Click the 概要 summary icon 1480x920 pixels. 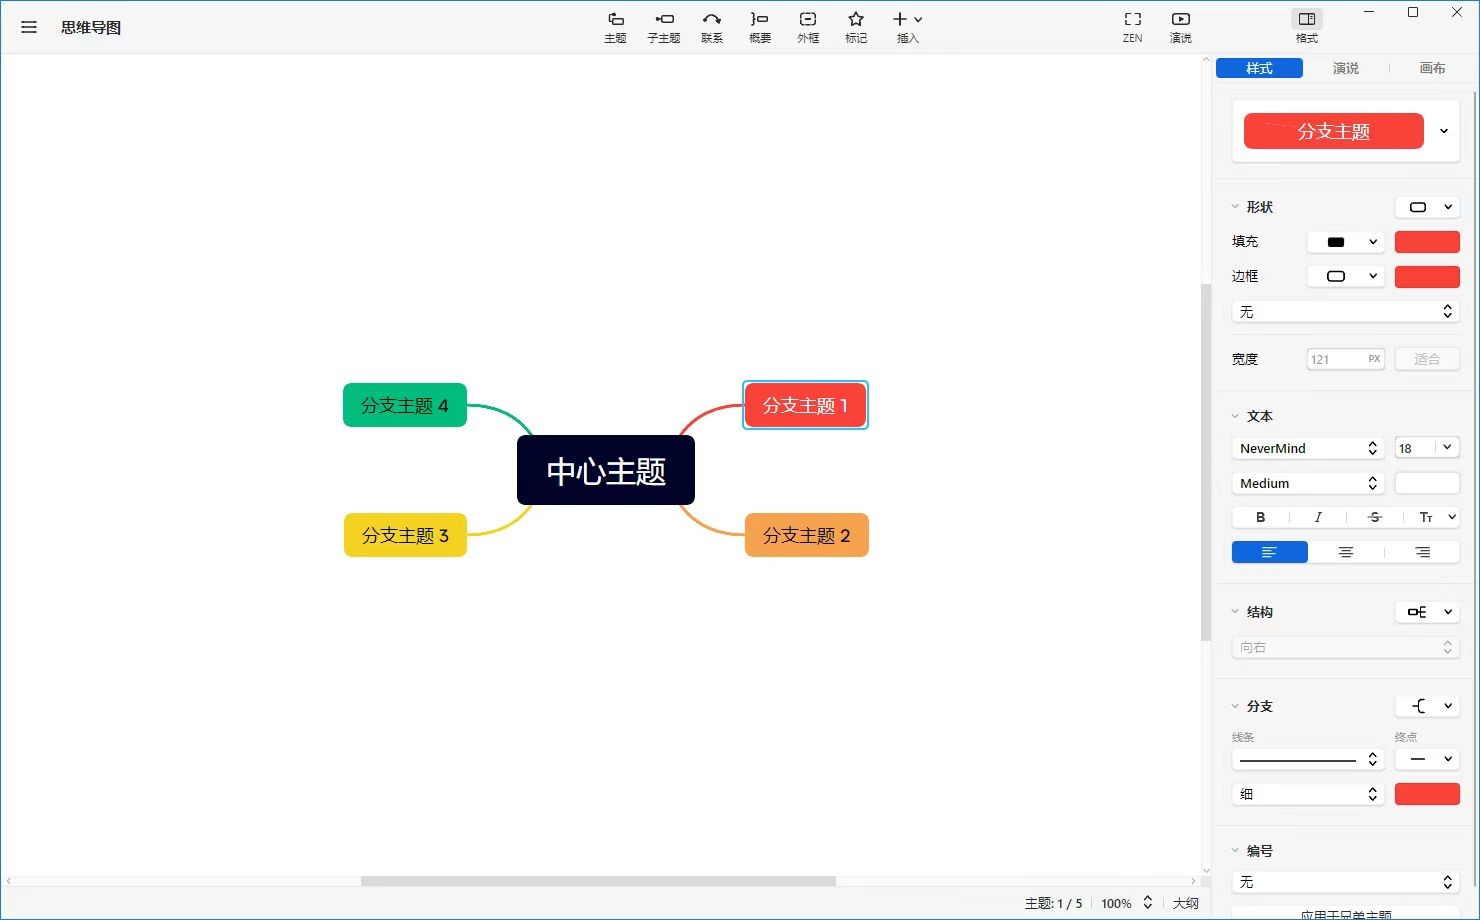(x=759, y=27)
